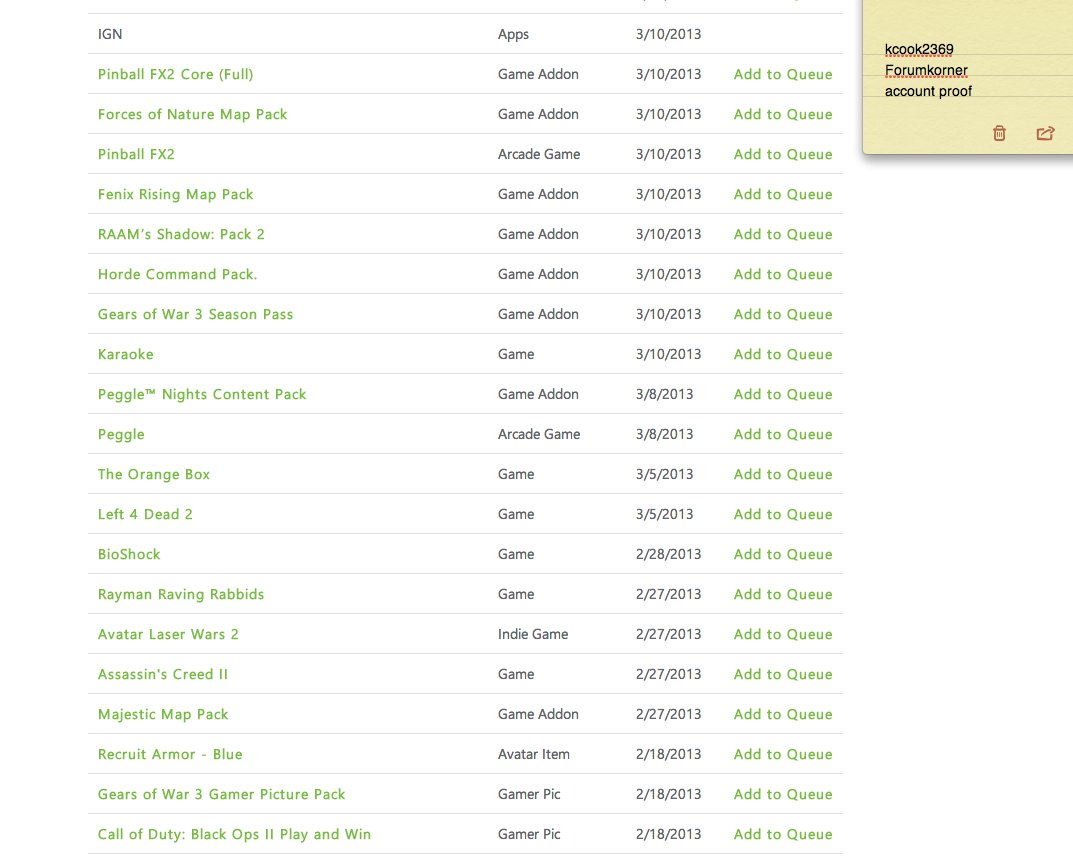Add BioShock to queue
Viewport: 1073px width, 861px height.
click(x=783, y=554)
